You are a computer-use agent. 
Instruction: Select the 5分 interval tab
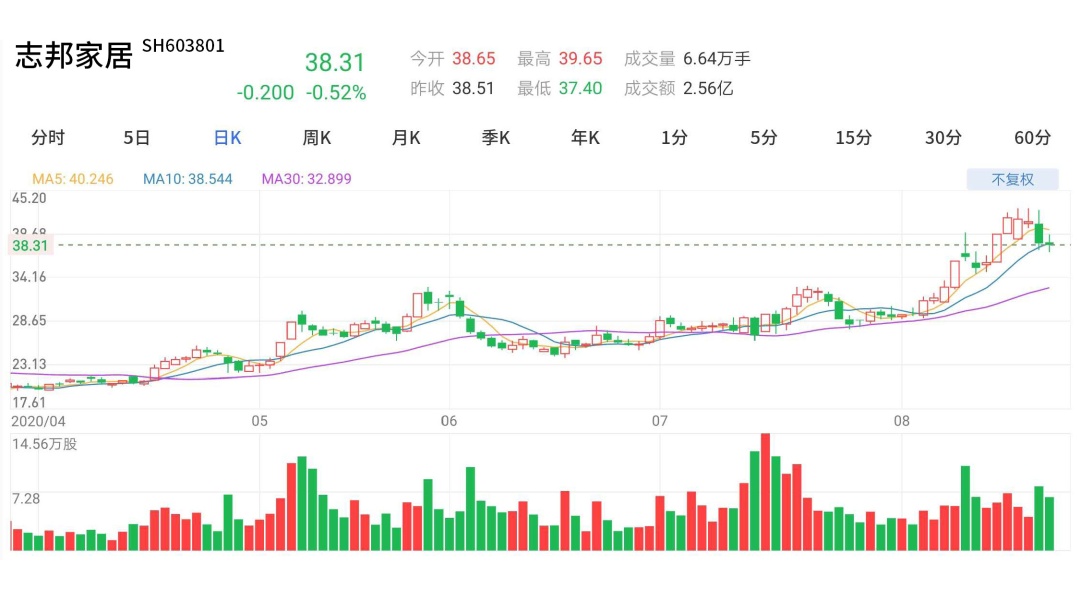click(764, 138)
